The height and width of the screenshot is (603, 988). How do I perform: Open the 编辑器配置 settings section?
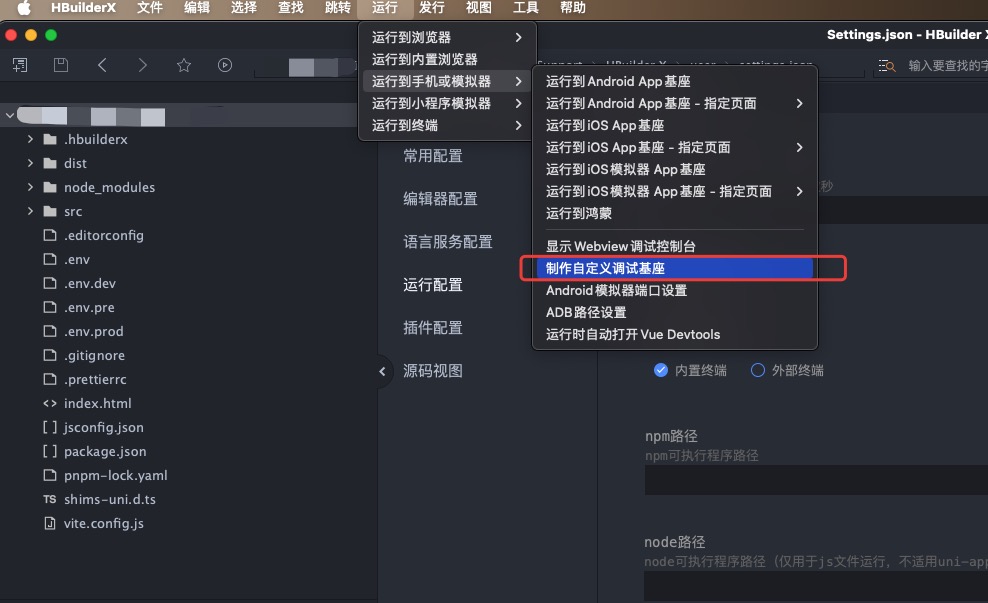click(440, 199)
